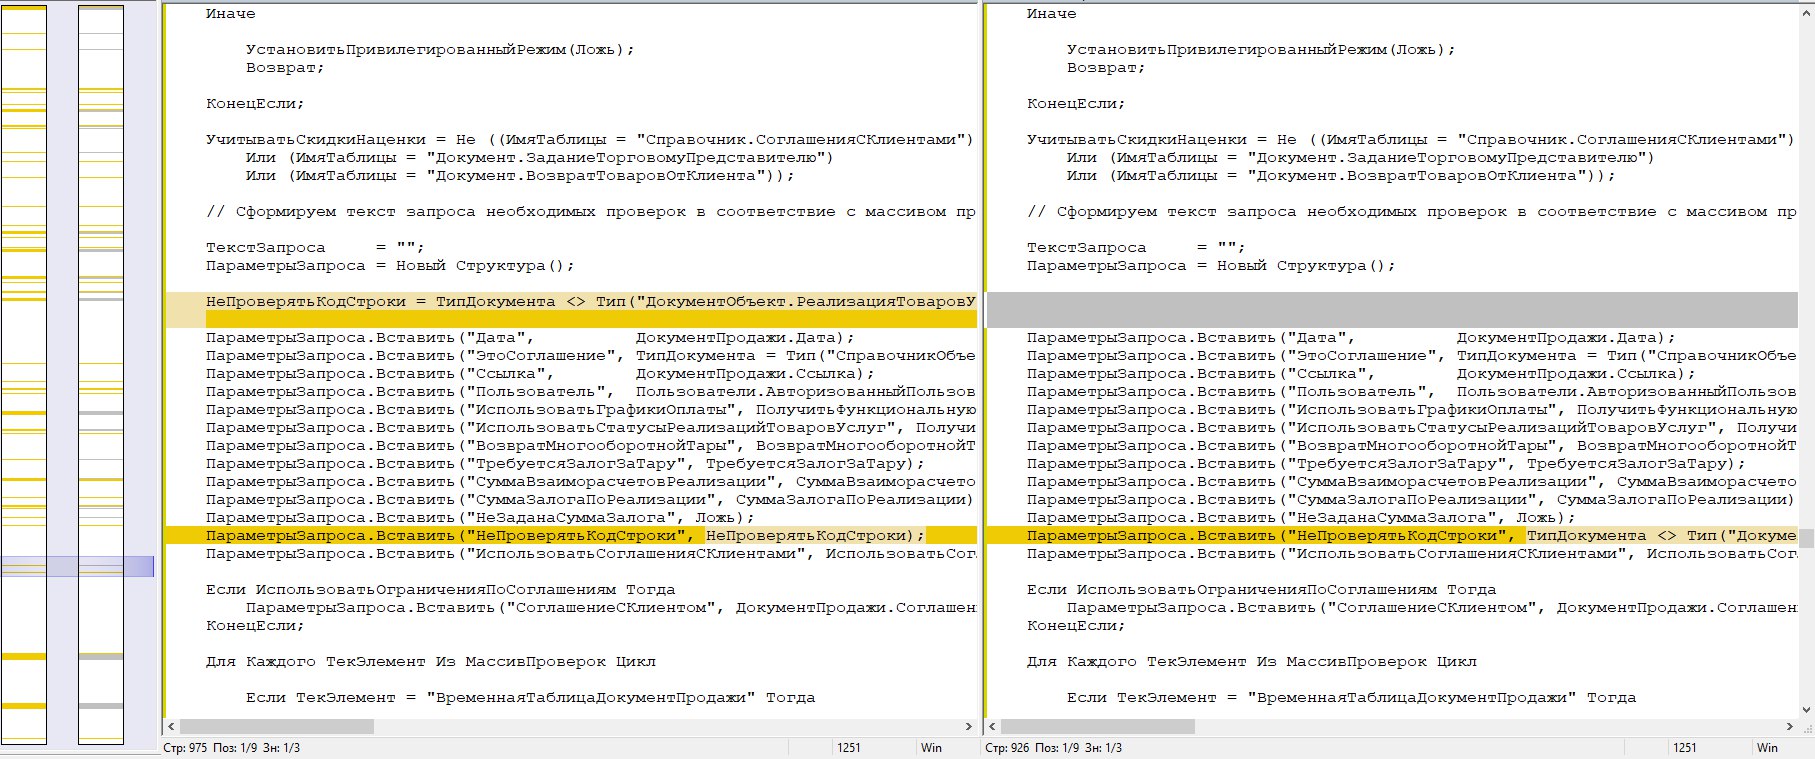
Task: Click left pane Вставить("СуммаВзаиморасчетовРеализации") line
Action: tap(590, 482)
